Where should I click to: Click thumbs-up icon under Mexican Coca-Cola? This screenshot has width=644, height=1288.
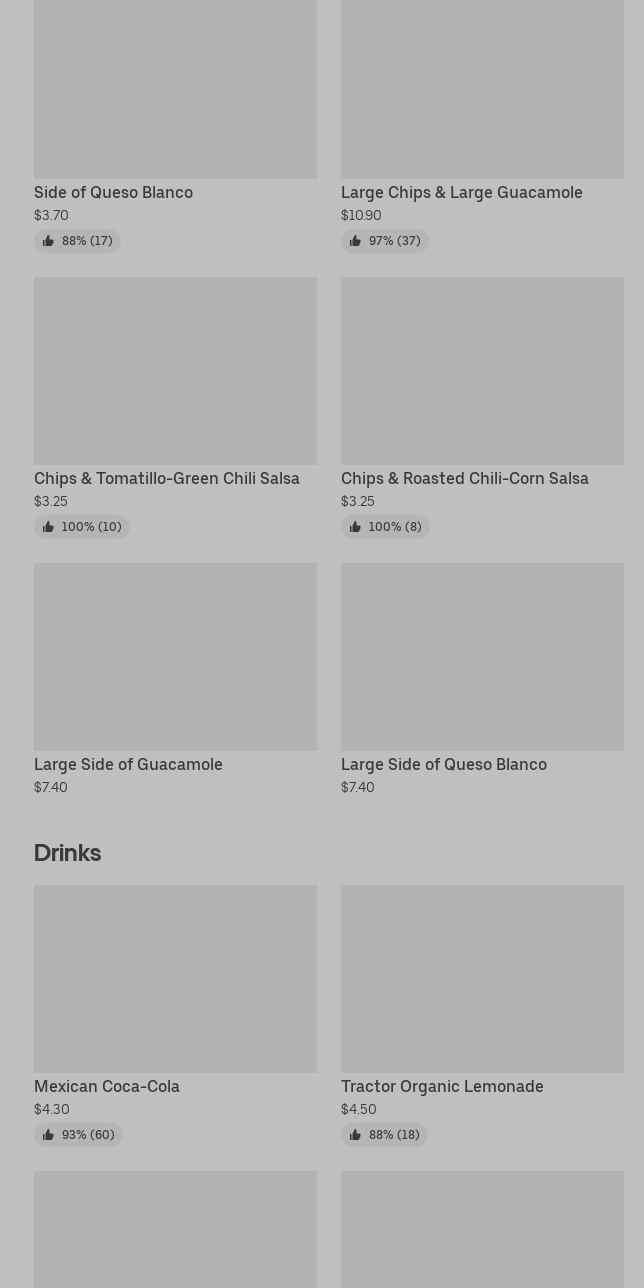click(x=48, y=1135)
